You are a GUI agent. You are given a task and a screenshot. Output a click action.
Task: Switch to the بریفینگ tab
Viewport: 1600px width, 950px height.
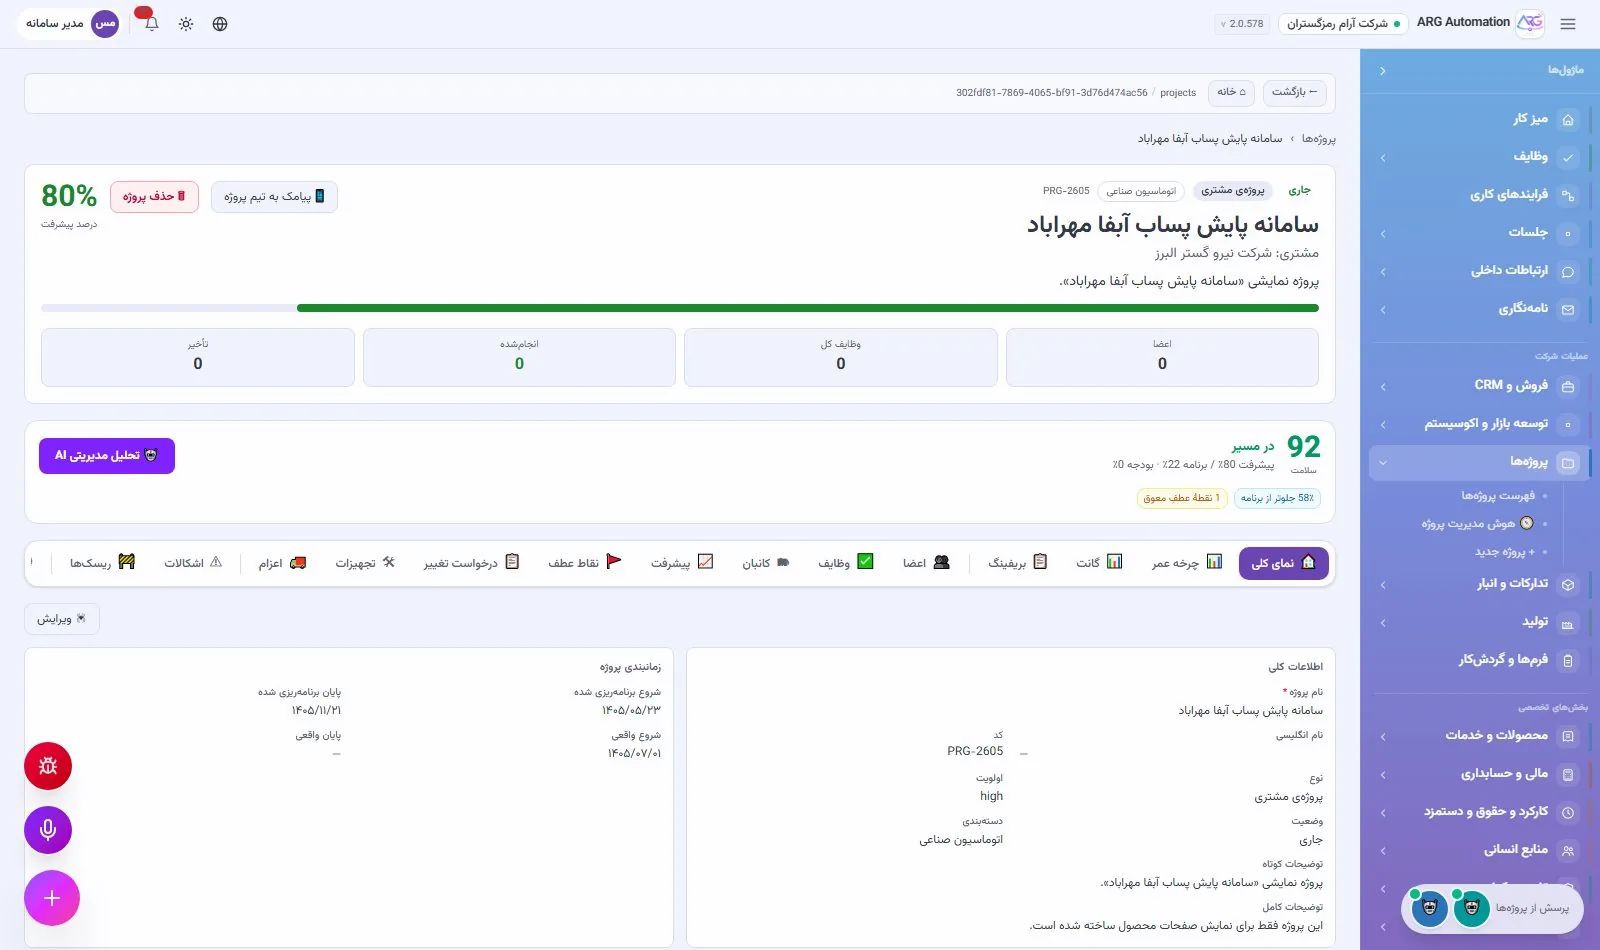pyautogui.click(x=1018, y=563)
